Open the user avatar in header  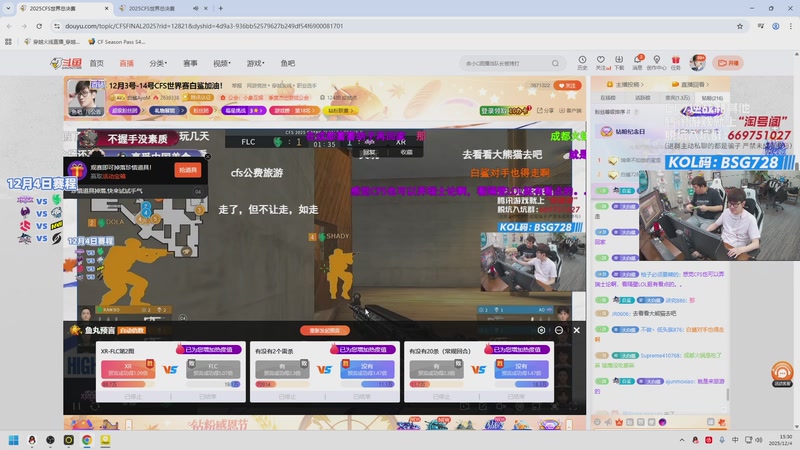click(697, 63)
